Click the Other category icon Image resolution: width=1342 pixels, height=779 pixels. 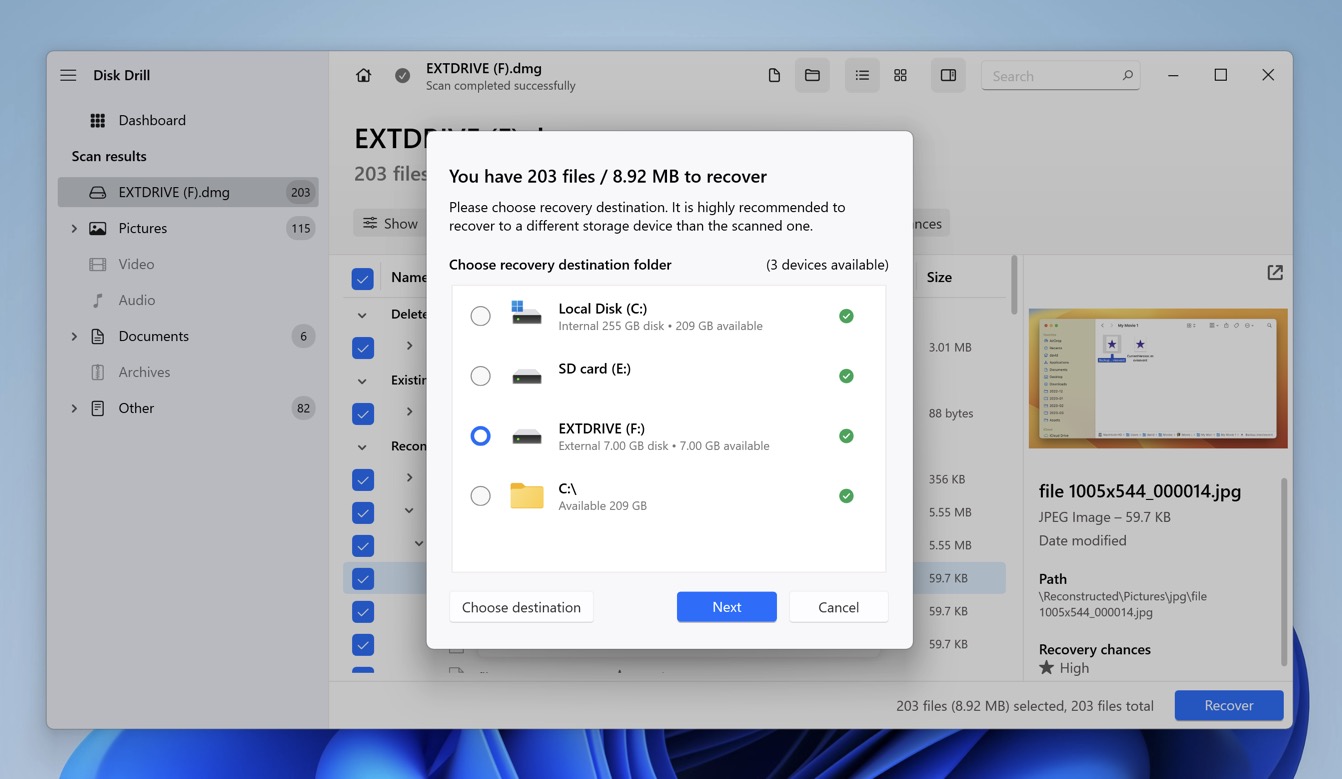click(x=97, y=408)
